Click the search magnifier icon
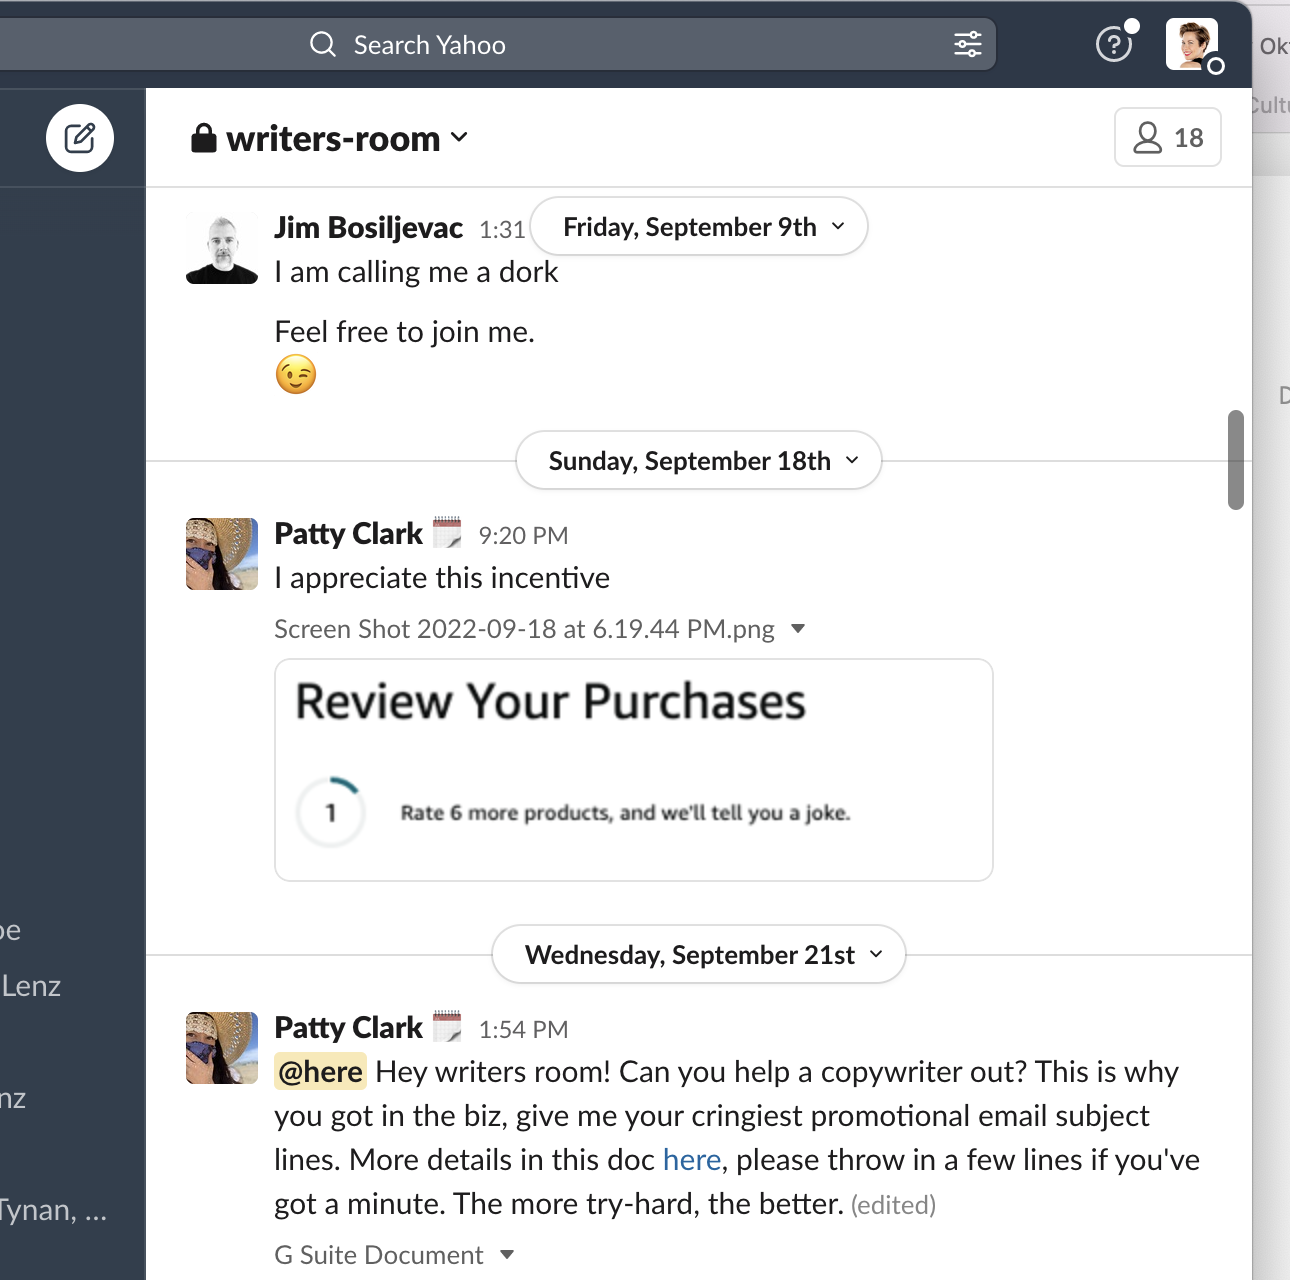The width and height of the screenshot is (1290, 1280). click(323, 44)
